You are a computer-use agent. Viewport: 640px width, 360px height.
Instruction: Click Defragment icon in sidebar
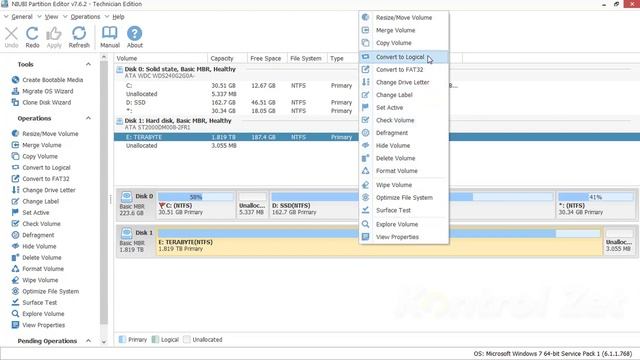click(16, 235)
